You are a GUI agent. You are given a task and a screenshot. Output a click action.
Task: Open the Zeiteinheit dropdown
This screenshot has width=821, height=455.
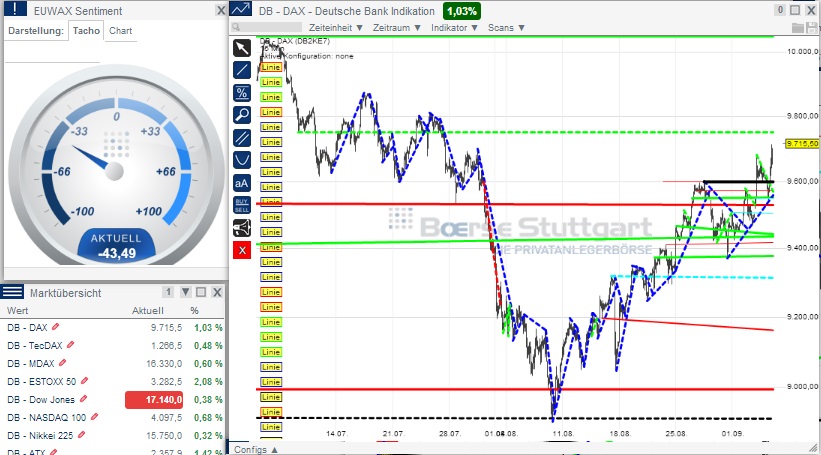336,28
